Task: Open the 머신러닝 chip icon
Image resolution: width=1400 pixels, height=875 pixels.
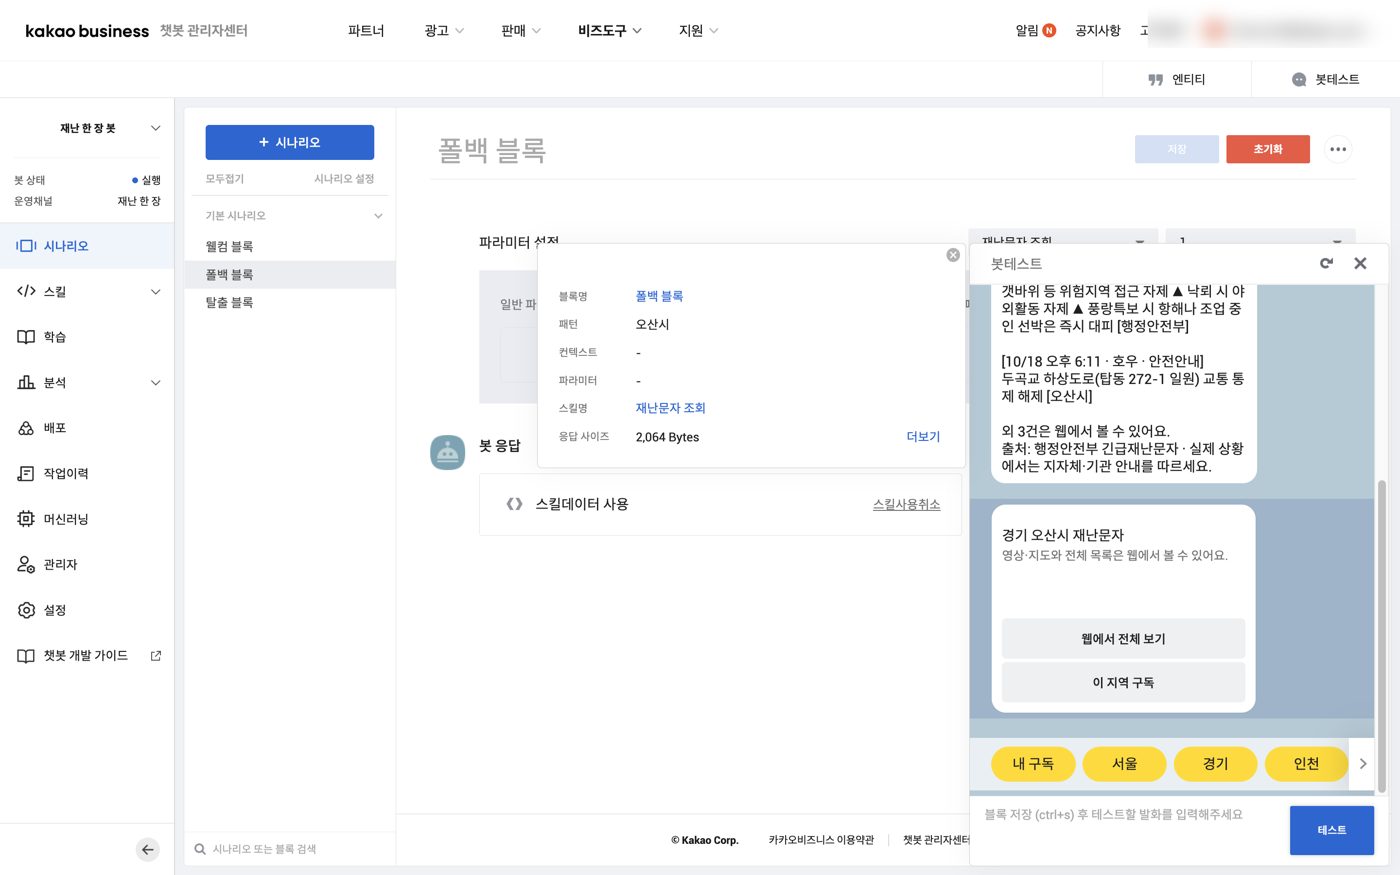Action: click(26, 519)
